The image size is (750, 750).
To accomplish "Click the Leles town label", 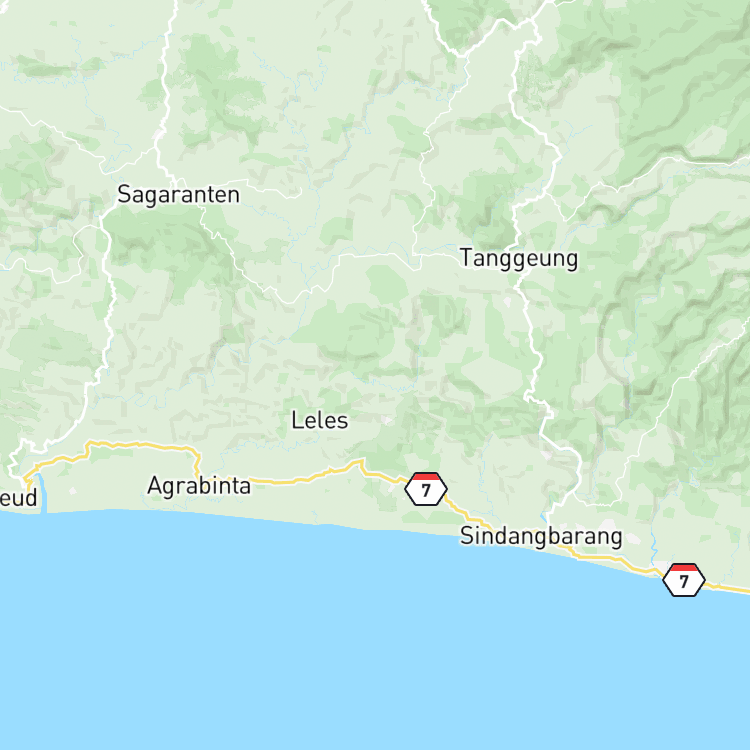I will pyautogui.click(x=320, y=420).
